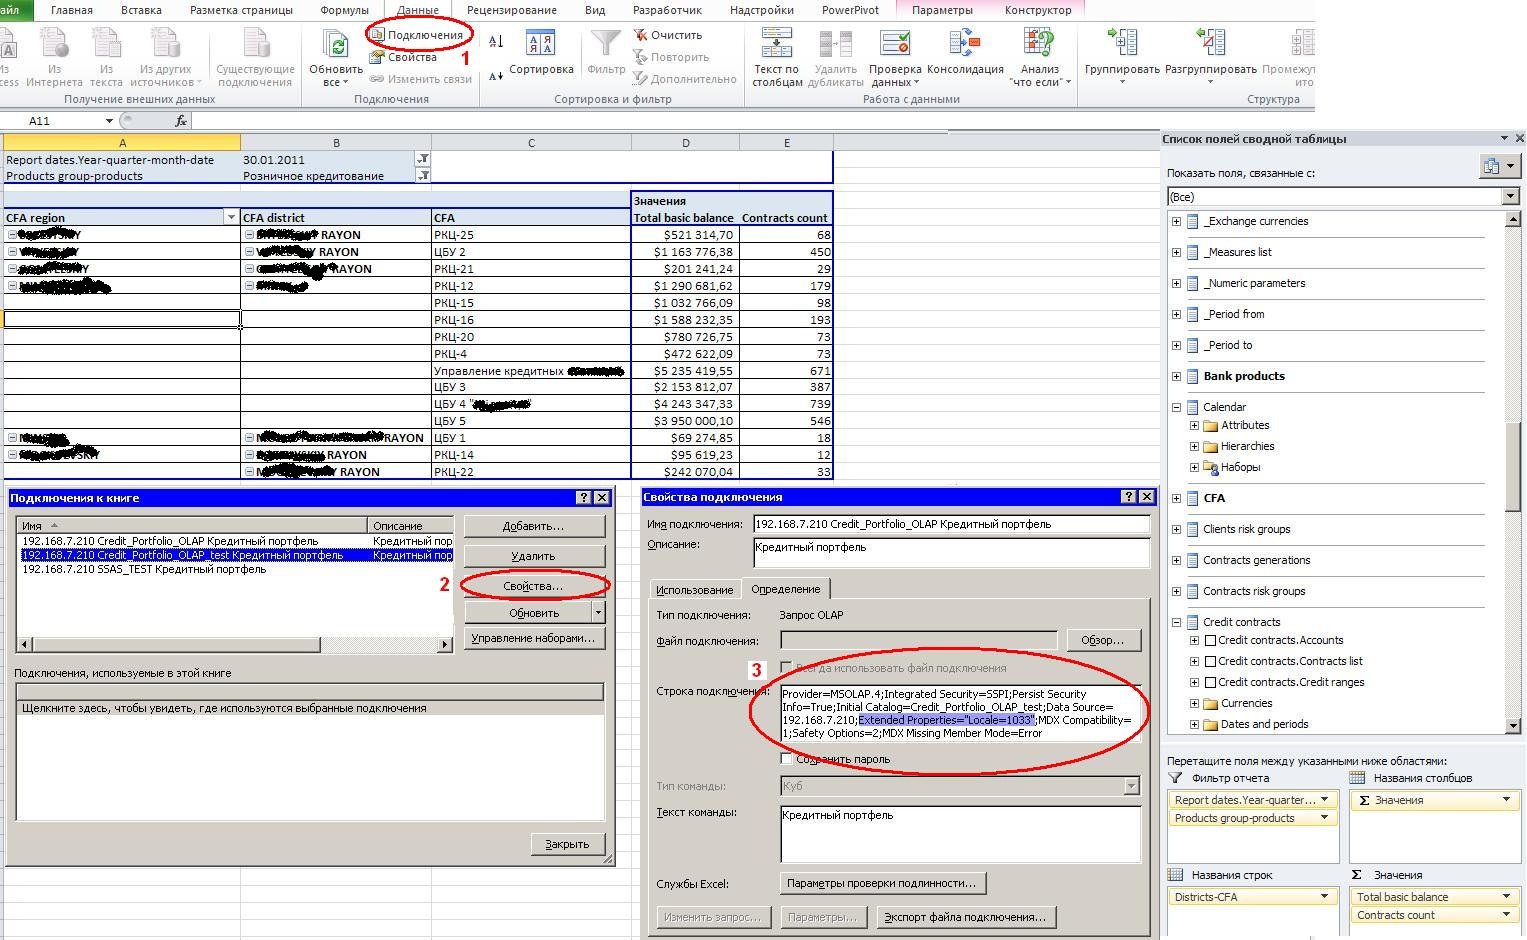Open the Districts-CFA row field dropdown

1324,897
